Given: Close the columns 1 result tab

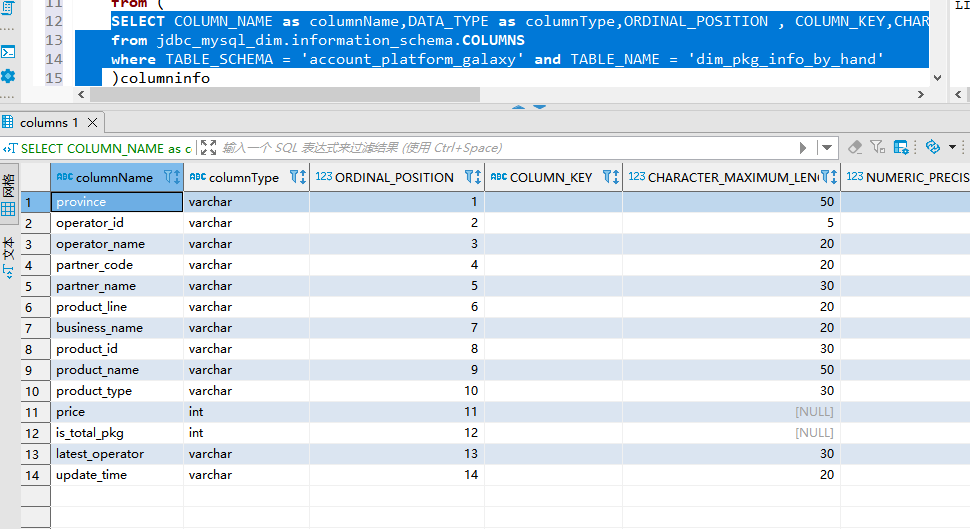Looking at the screenshot, I should coord(92,123).
